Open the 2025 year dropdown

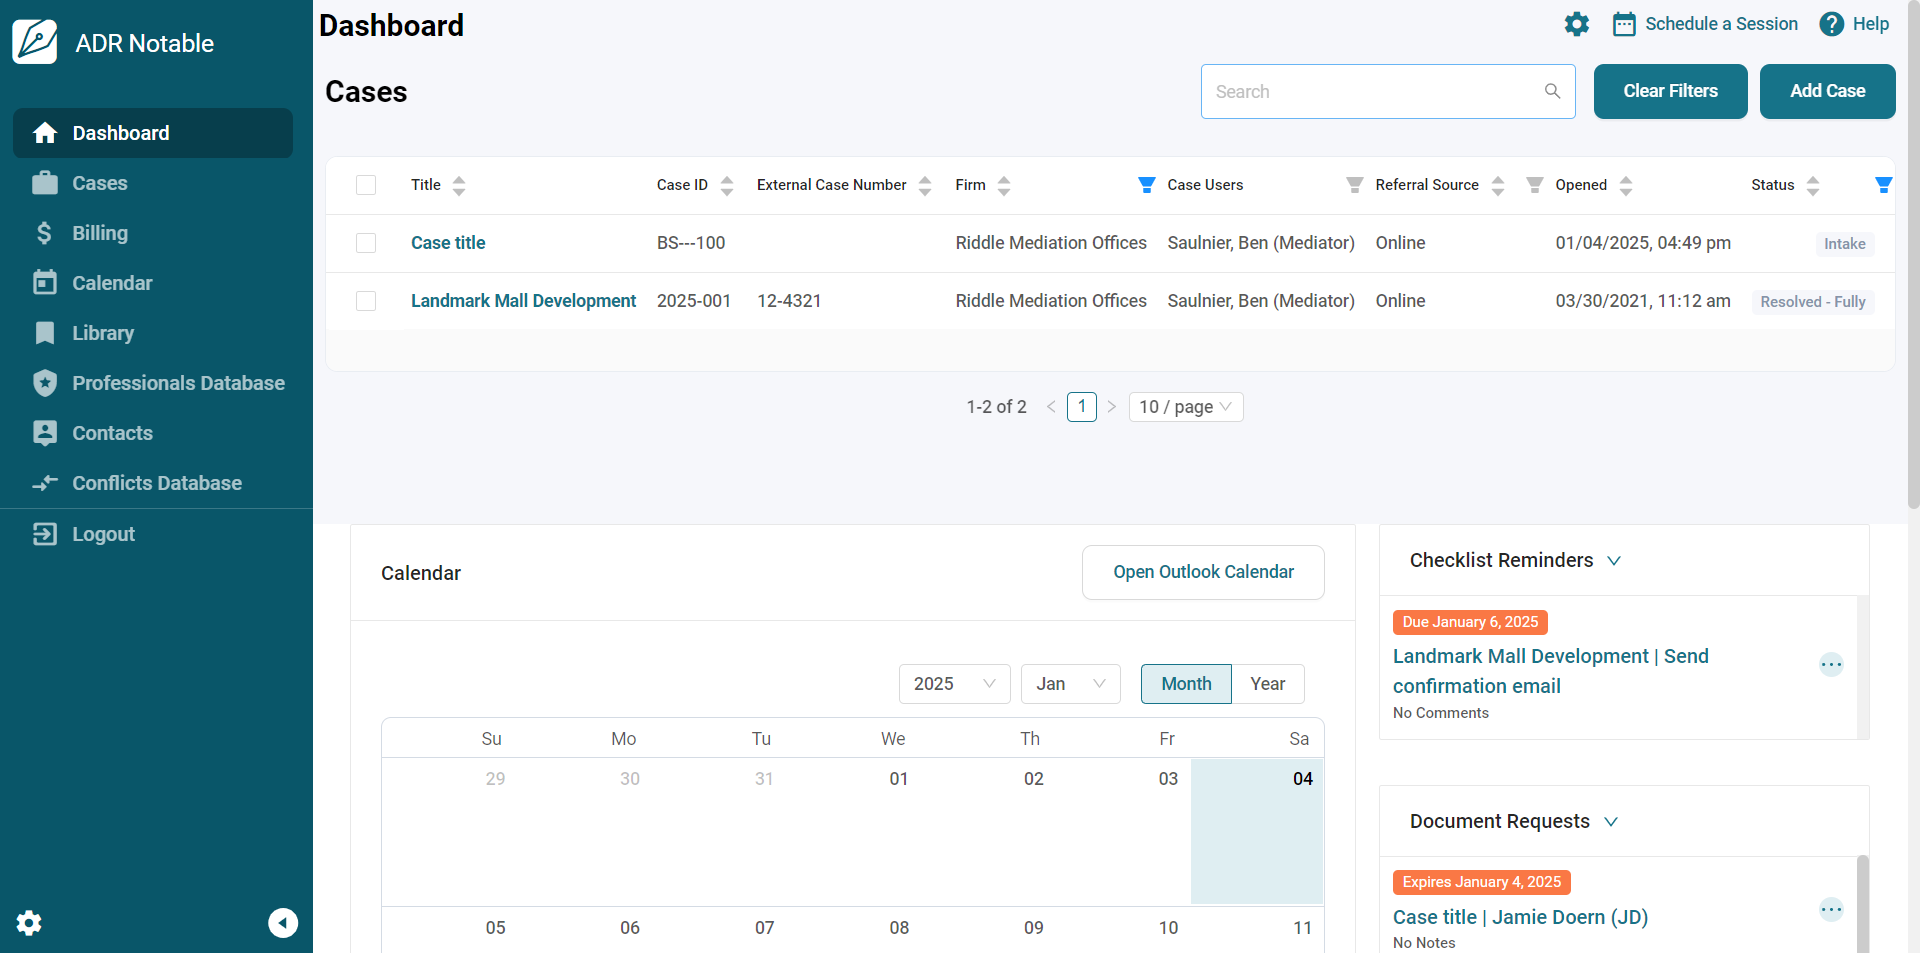(954, 684)
